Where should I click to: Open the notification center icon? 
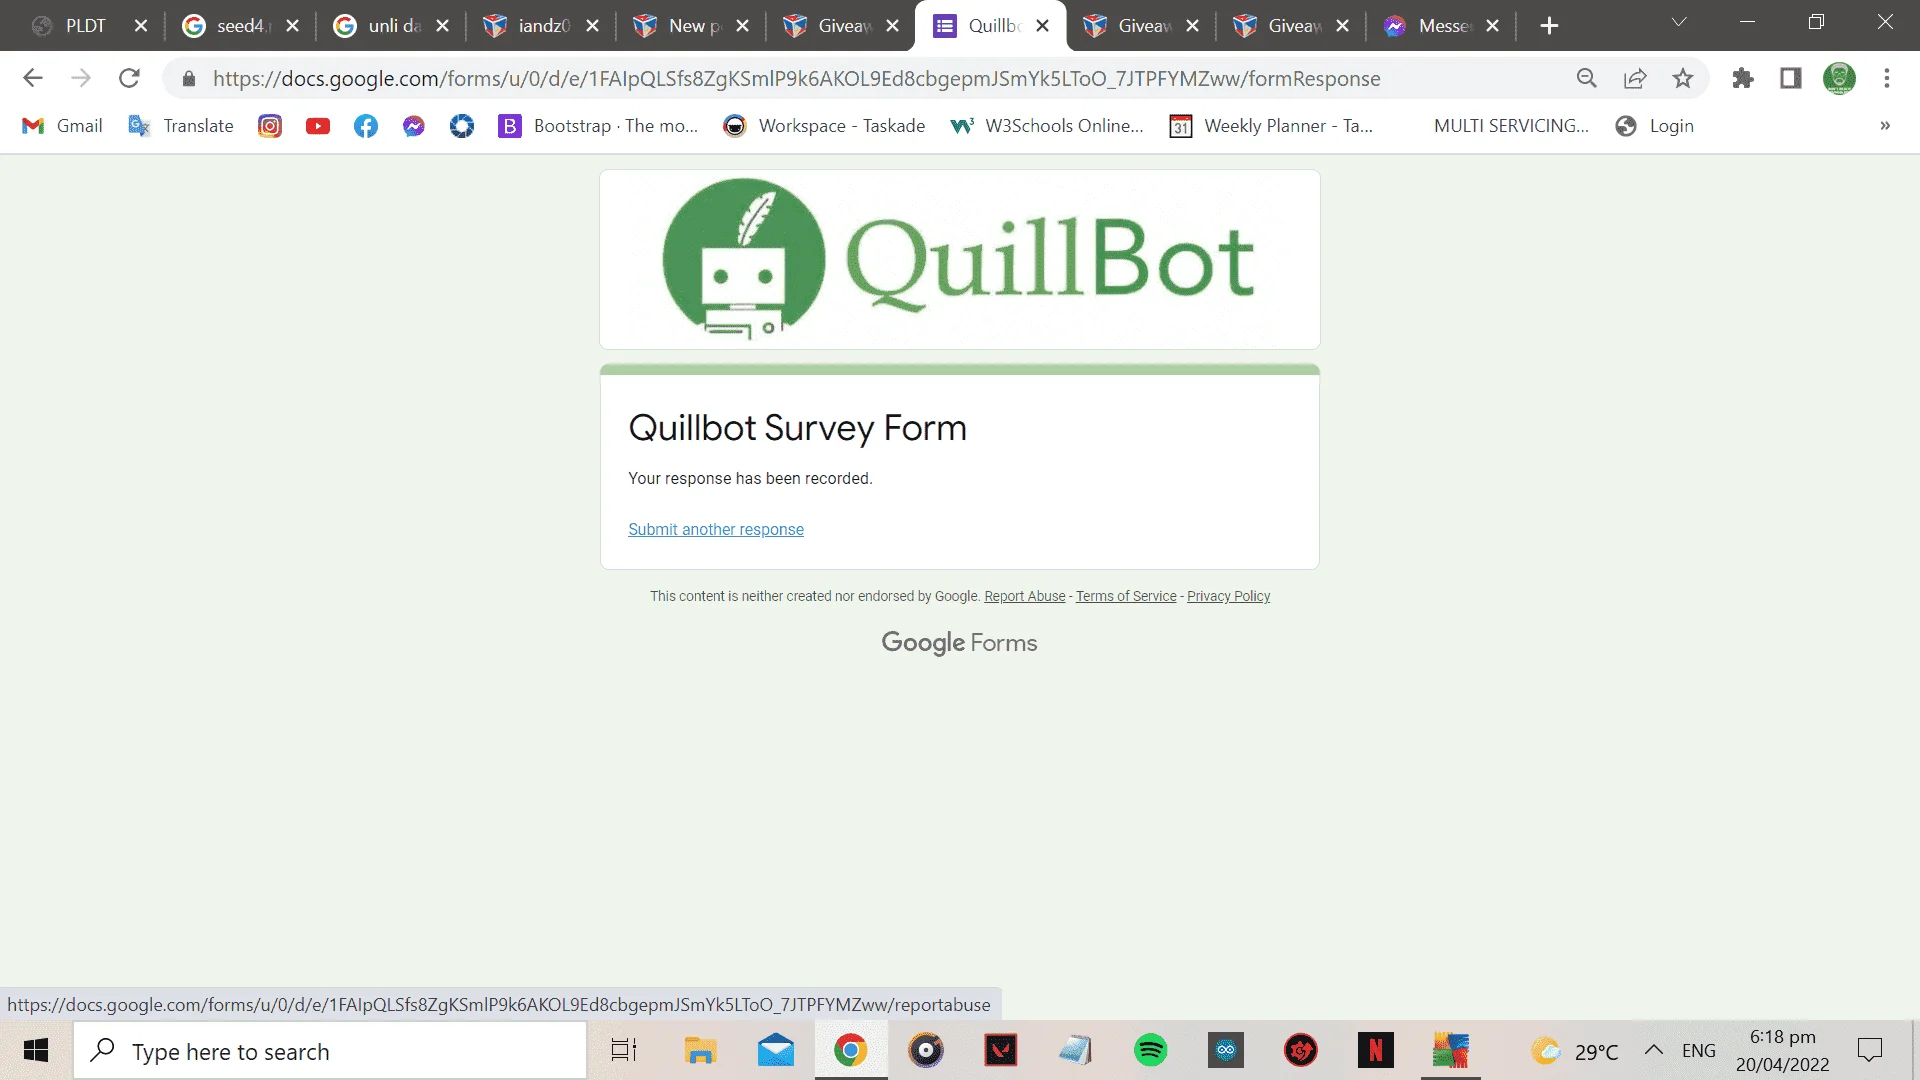click(1870, 1051)
